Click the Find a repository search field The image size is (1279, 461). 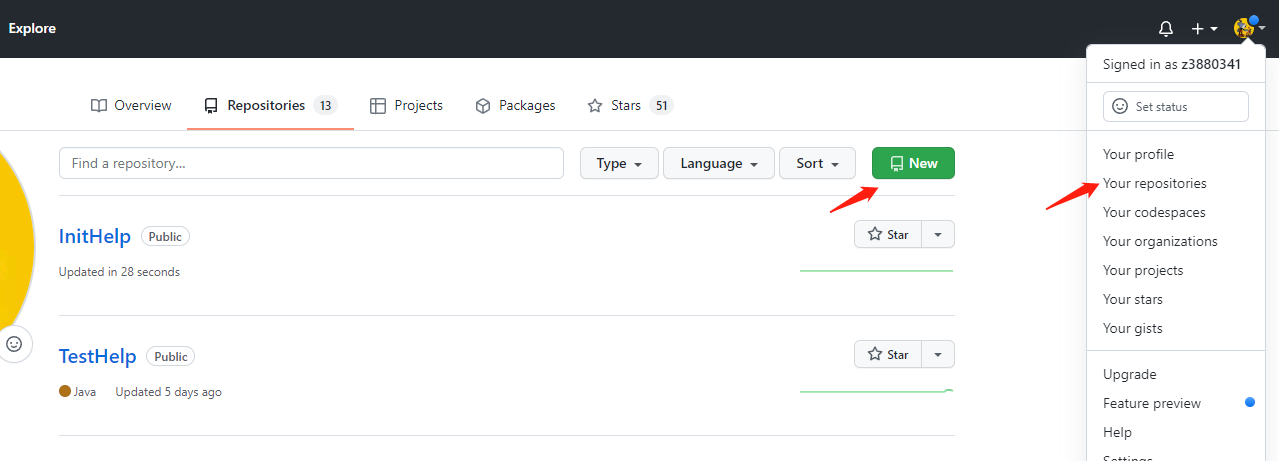pos(311,163)
